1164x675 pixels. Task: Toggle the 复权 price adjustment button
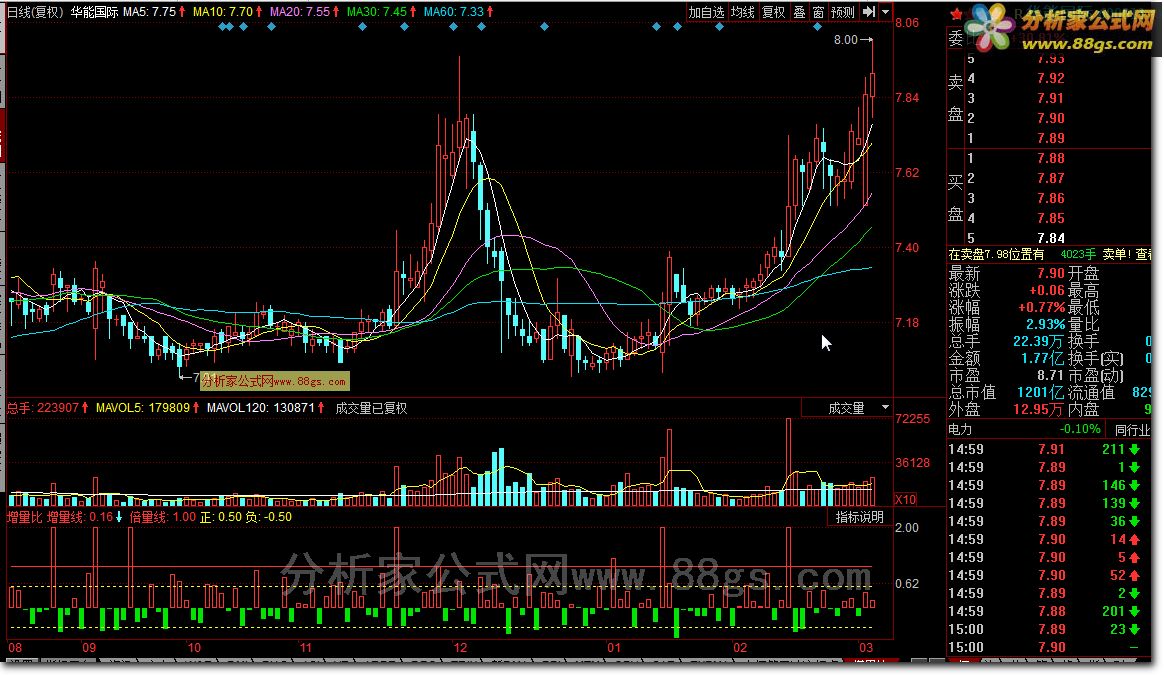pos(774,12)
